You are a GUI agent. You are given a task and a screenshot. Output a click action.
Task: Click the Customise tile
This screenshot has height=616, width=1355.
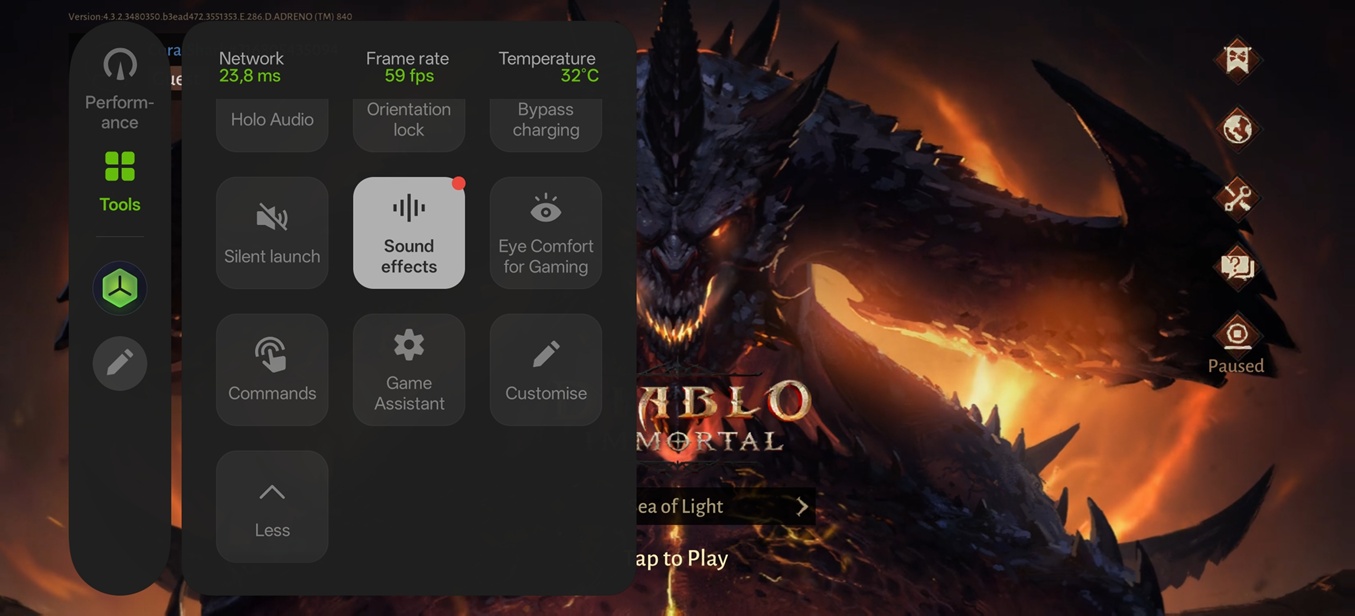[x=546, y=370]
